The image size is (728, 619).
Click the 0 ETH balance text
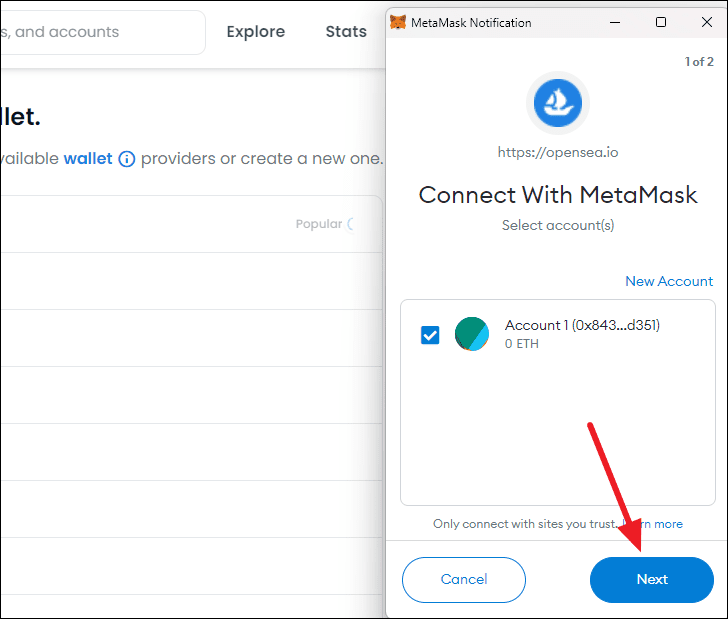(522, 344)
